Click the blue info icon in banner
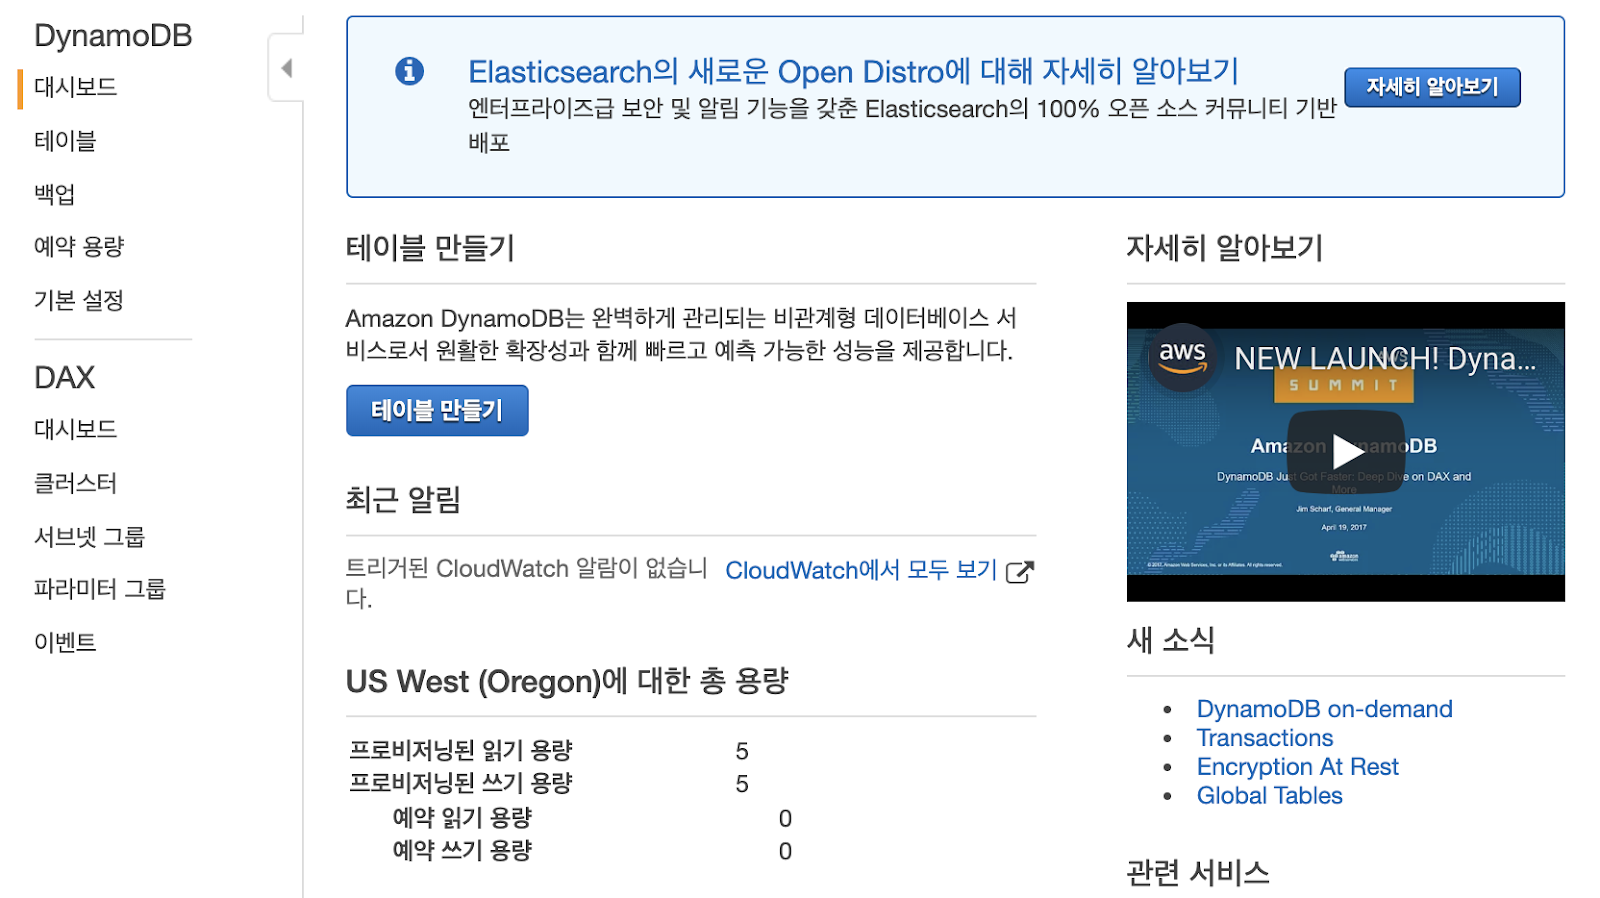The image size is (1600, 898). tap(409, 71)
